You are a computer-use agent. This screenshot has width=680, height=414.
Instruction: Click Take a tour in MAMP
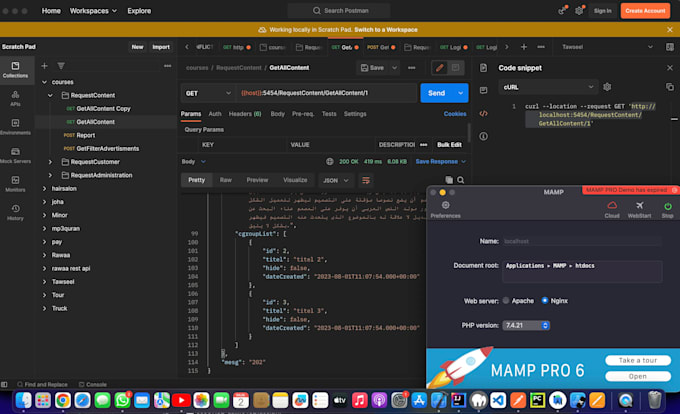638,360
